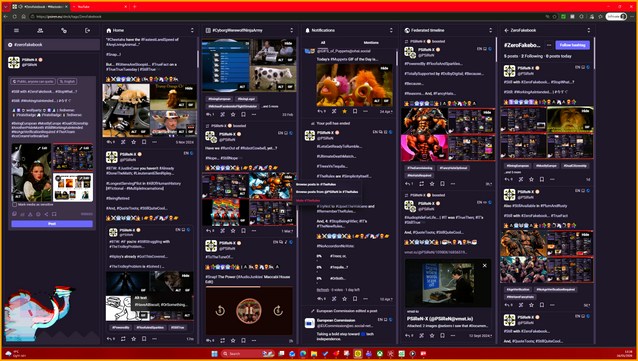Click the purple Post button
638x361 pixels.
click(x=52, y=224)
